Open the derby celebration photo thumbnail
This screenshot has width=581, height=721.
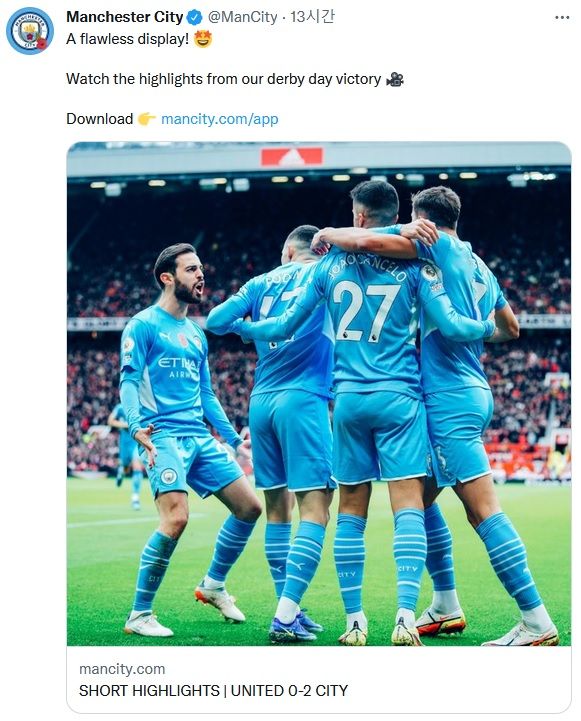click(319, 394)
